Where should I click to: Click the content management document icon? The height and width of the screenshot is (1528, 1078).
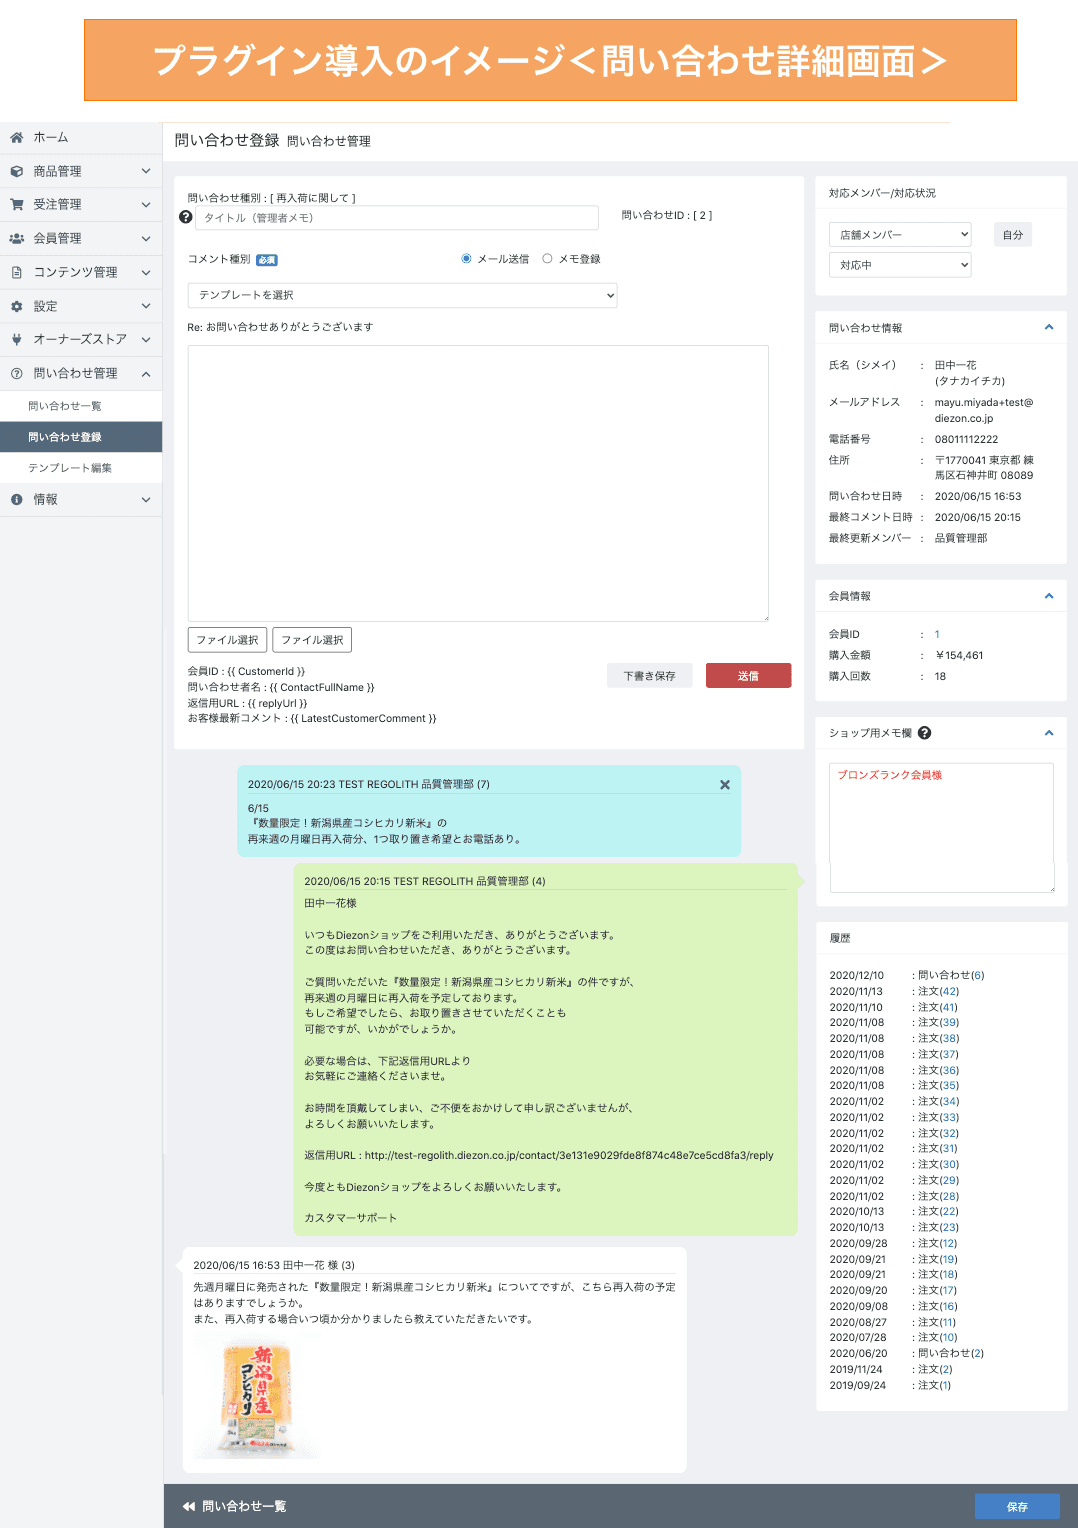(x=17, y=272)
